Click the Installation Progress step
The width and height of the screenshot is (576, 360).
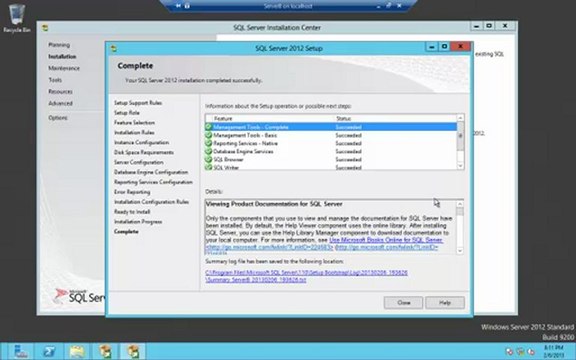point(138,222)
